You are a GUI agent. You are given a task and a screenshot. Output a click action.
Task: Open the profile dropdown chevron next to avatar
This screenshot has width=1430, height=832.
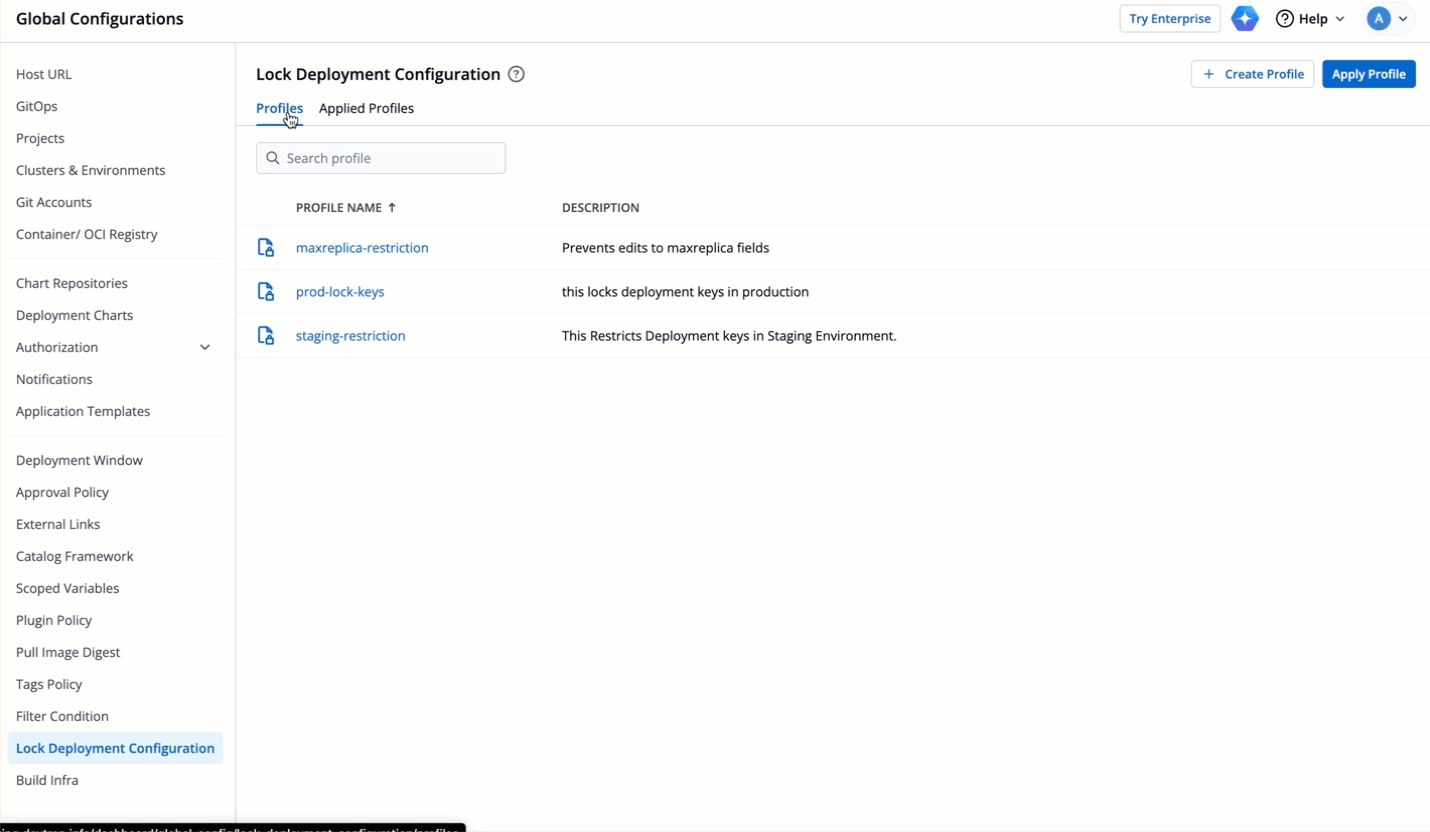click(x=1403, y=19)
